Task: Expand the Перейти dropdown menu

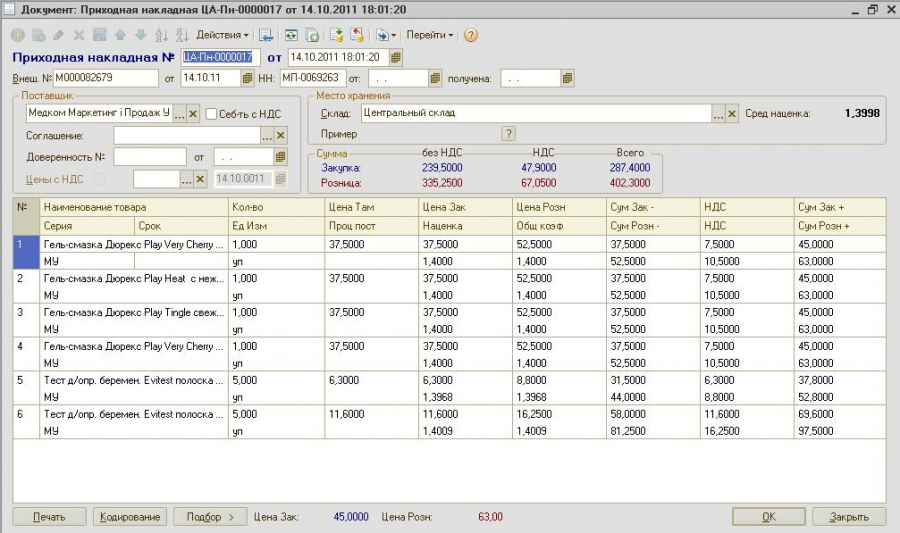Action: point(429,35)
